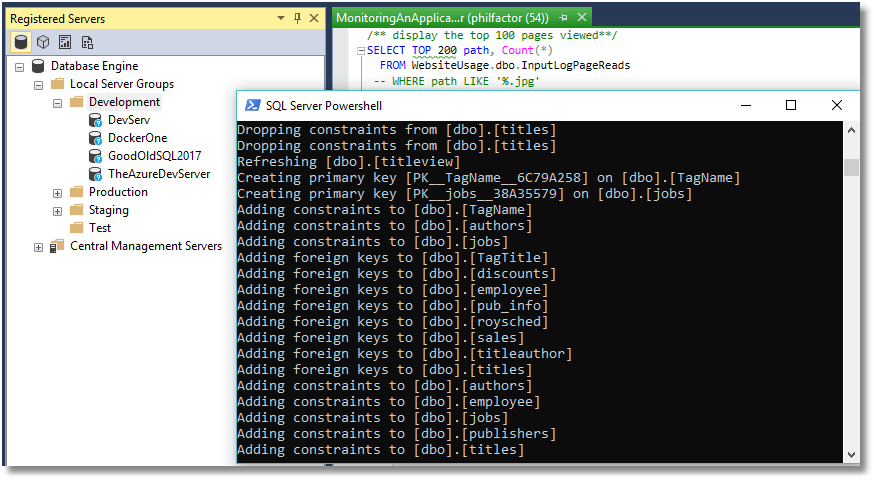Select the Integration Services toolbar icon

click(87, 42)
